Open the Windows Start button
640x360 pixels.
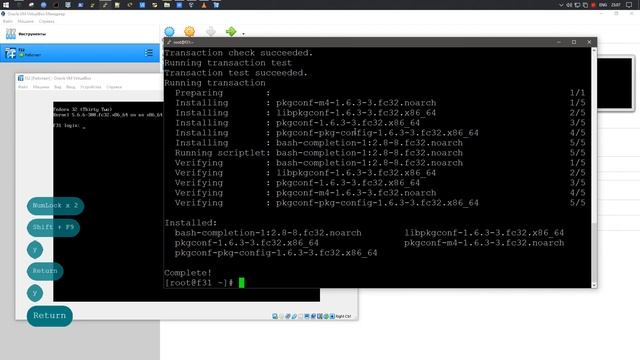click(x=6, y=5)
